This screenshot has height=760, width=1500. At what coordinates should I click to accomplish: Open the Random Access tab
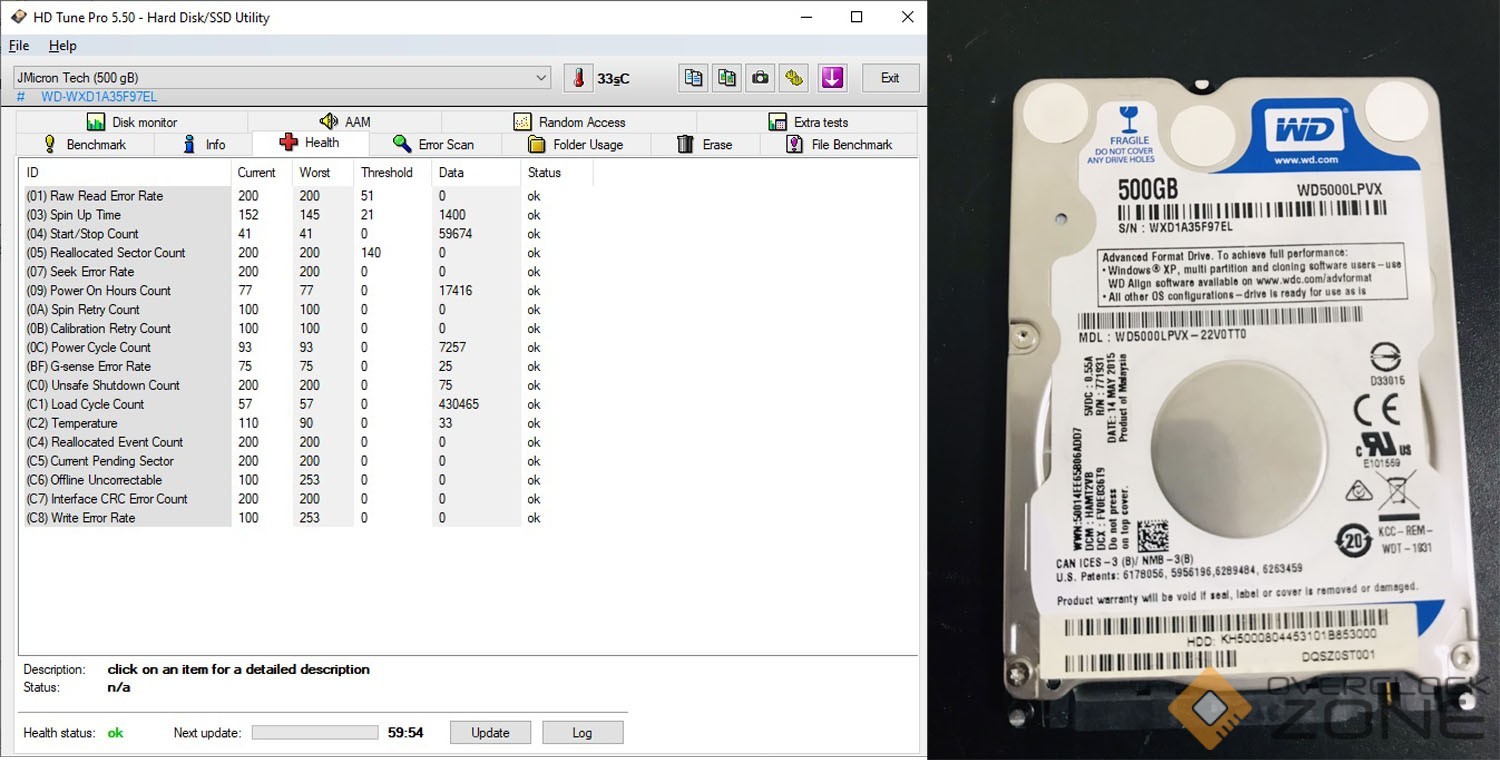click(x=569, y=122)
